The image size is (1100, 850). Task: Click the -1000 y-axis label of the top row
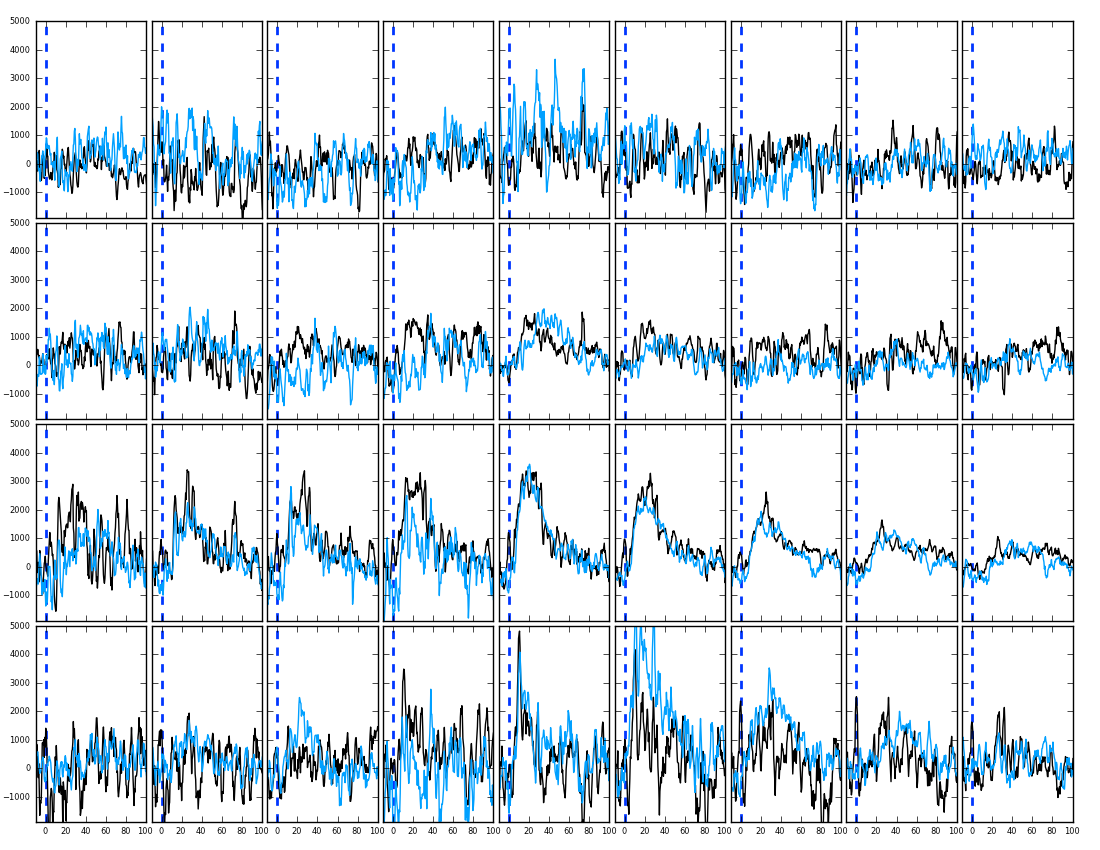tap(18, 192)
